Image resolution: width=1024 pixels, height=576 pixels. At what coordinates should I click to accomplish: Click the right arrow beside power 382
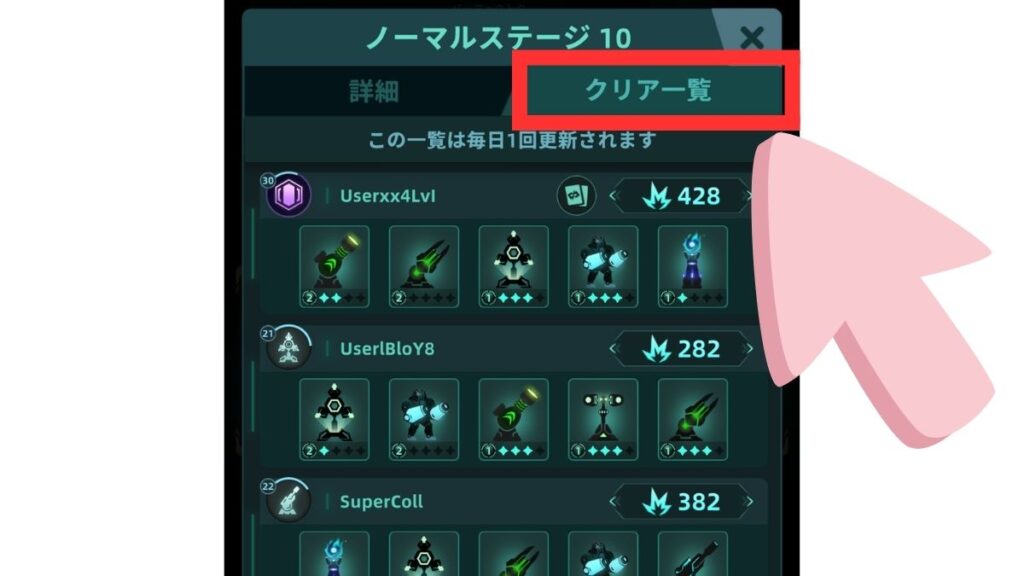point(748,502)
